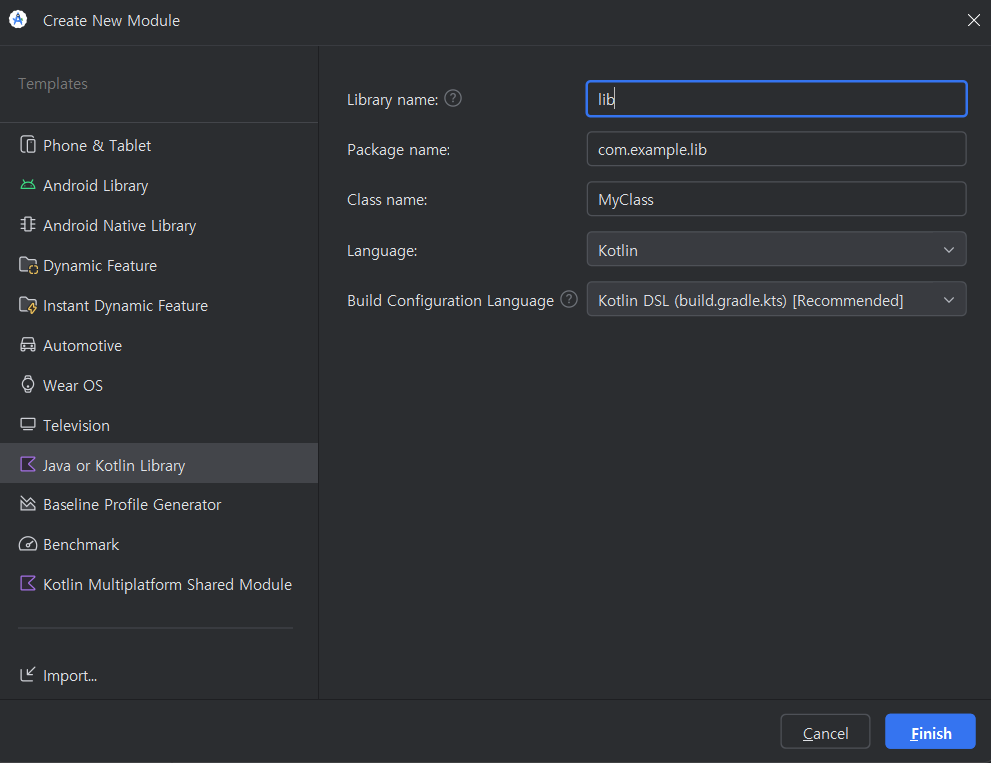Choose the Television template icon
Screen dimensions: 991x763
27,425
